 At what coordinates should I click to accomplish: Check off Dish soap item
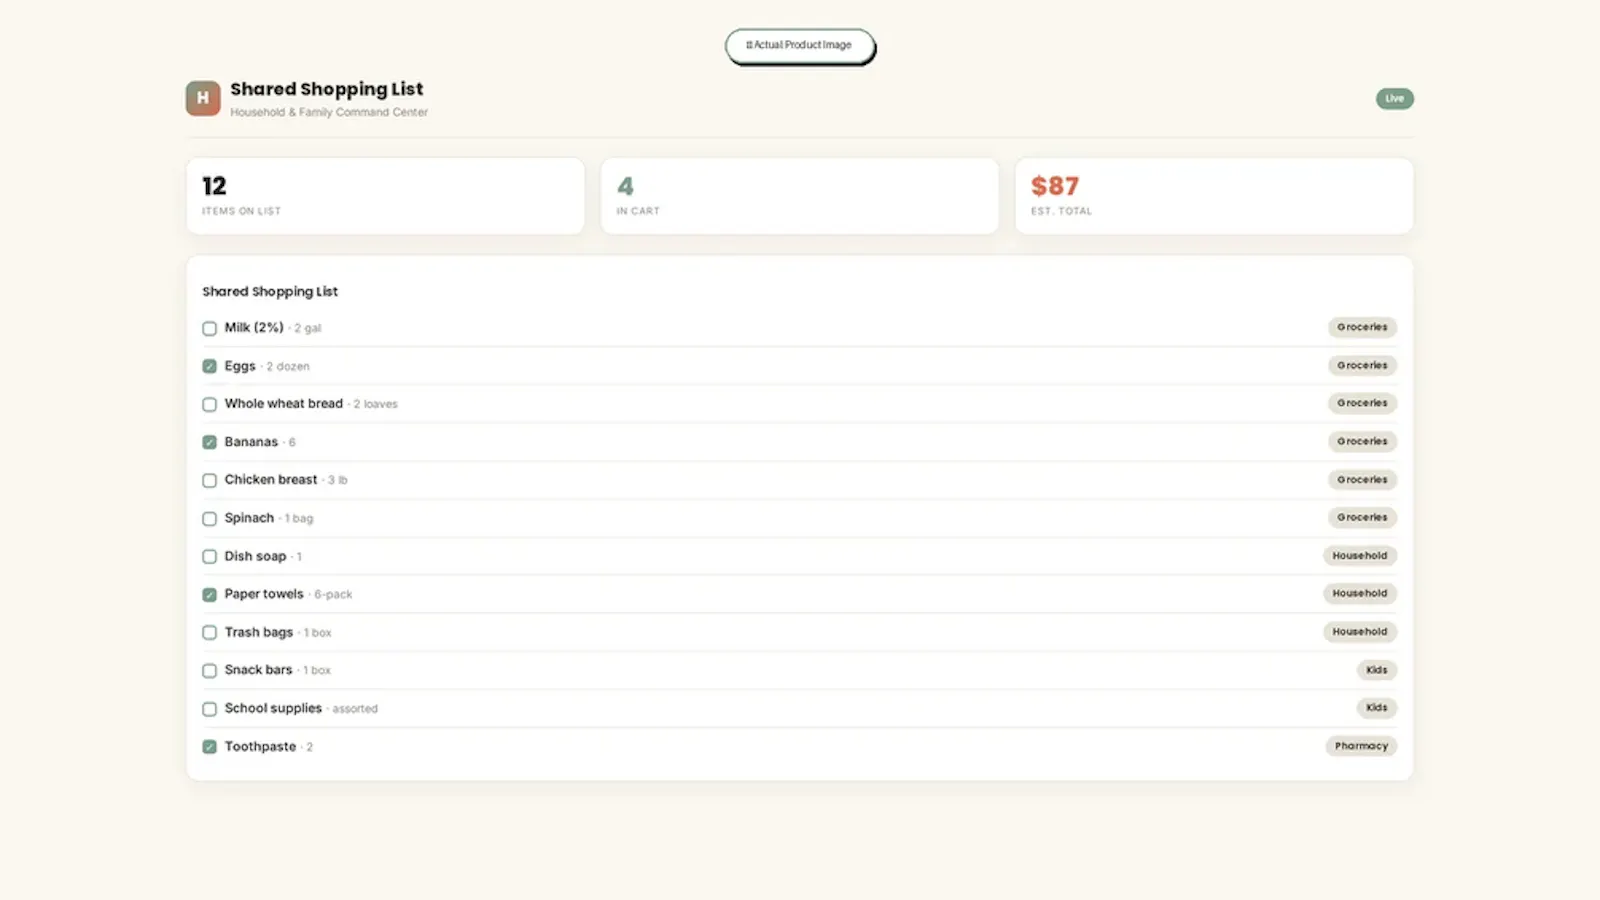point(209,556)
